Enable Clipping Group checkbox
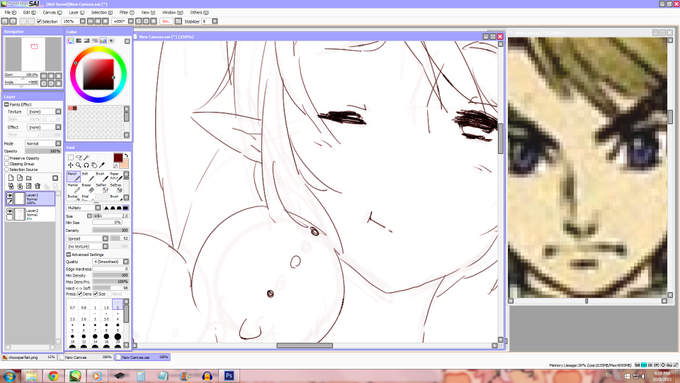 [7, 164]
